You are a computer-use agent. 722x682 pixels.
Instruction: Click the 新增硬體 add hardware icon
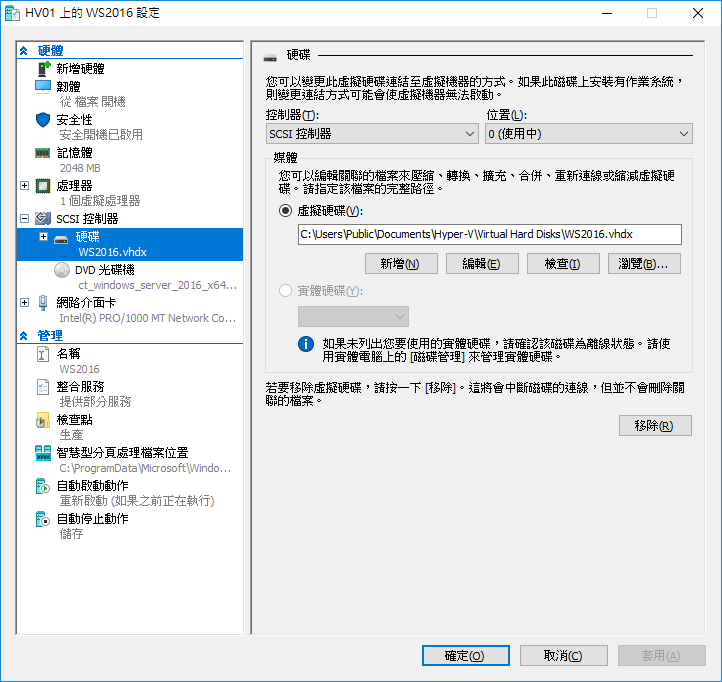tap(43, 69)
